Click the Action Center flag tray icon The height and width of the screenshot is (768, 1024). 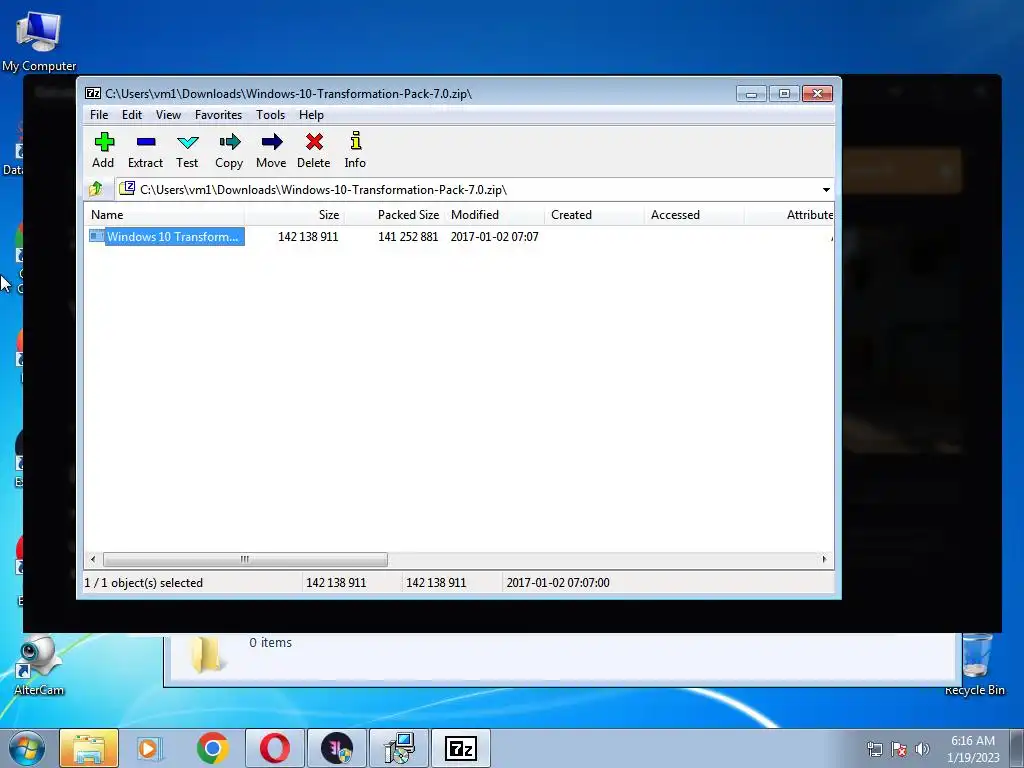899,749
